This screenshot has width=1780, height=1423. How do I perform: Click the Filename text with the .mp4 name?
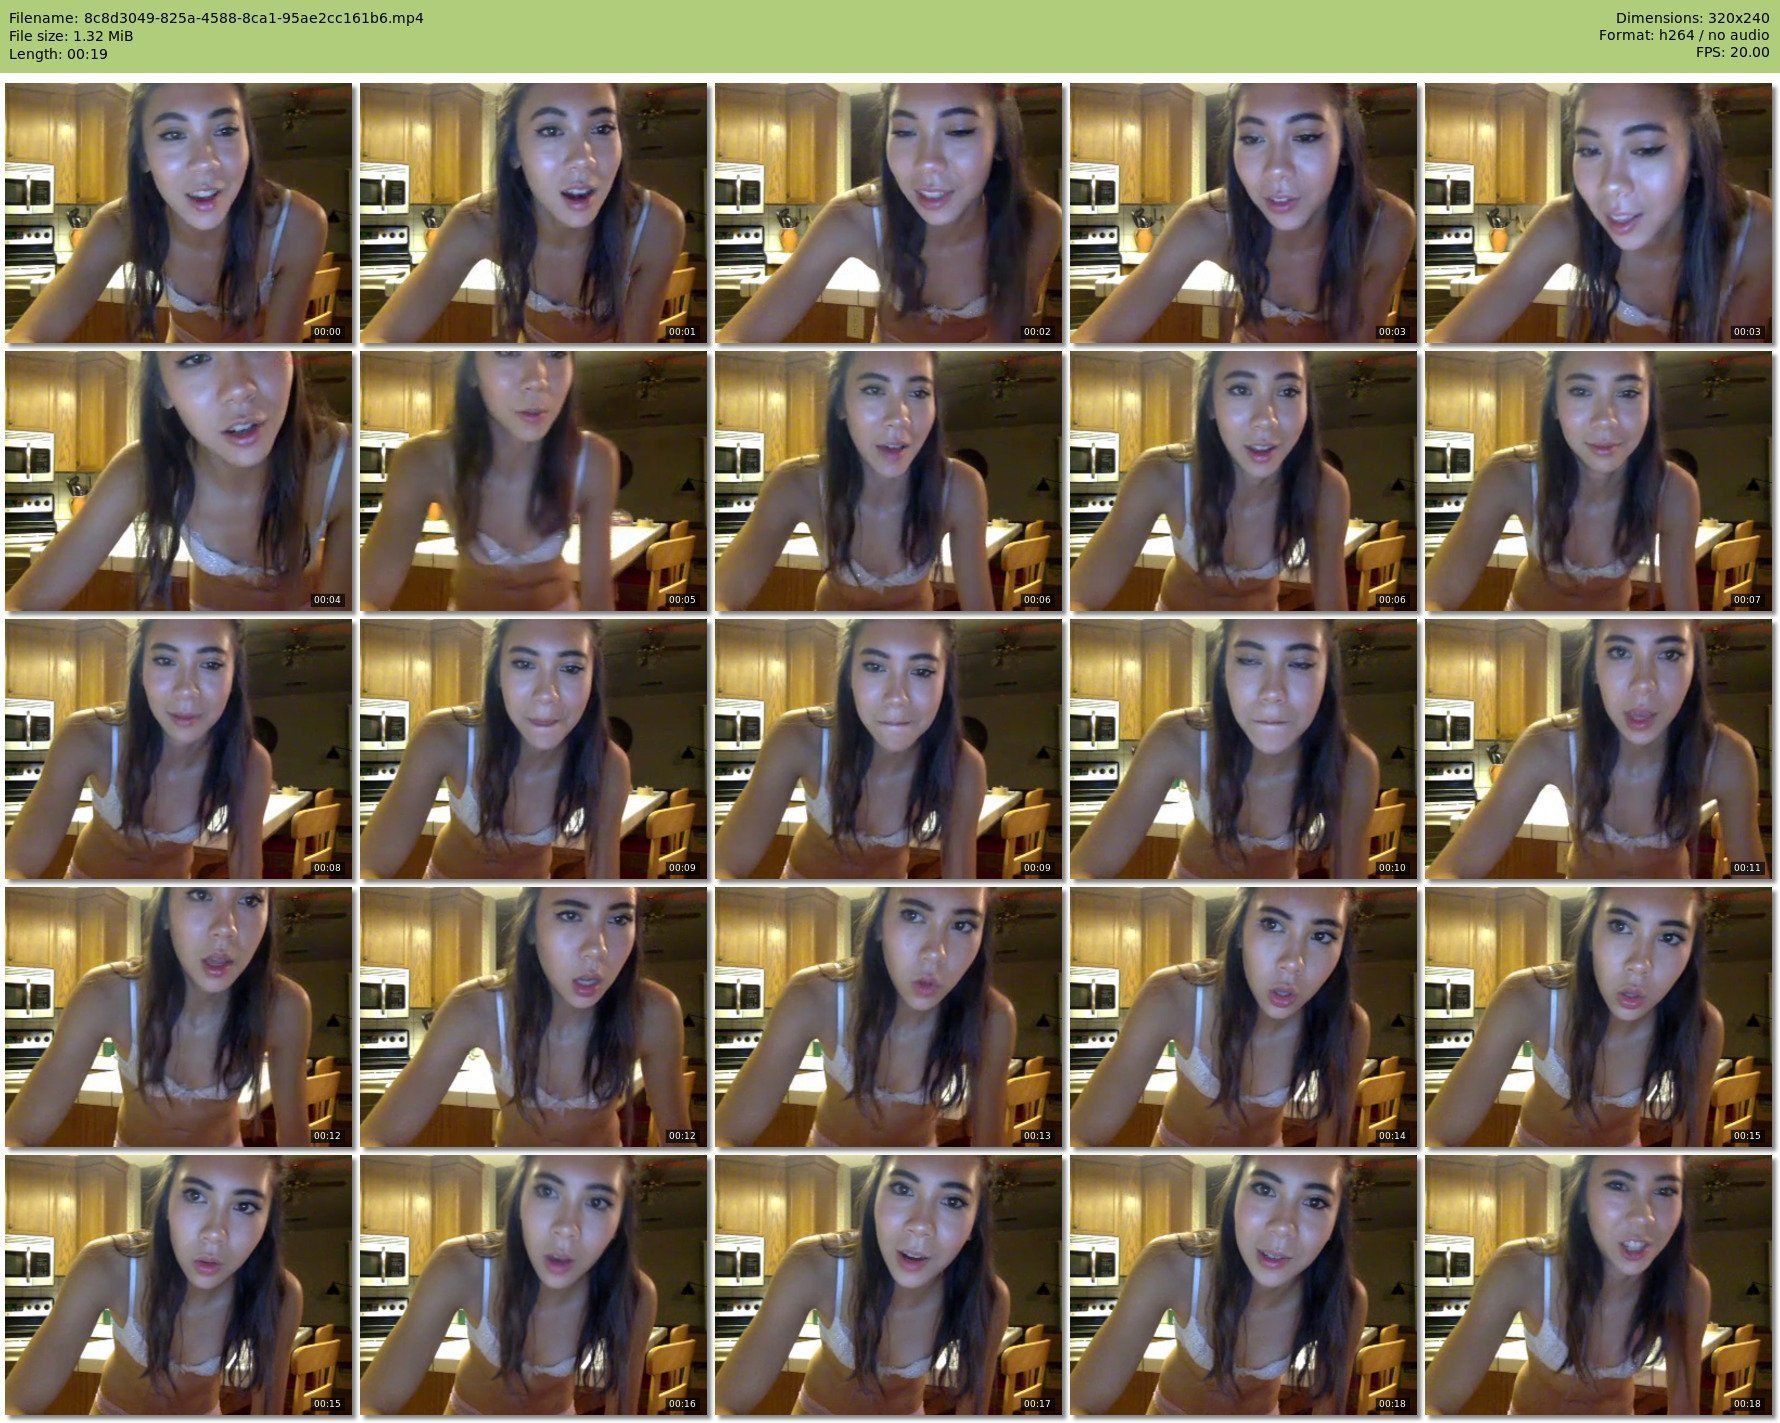(x=216, y=18)
